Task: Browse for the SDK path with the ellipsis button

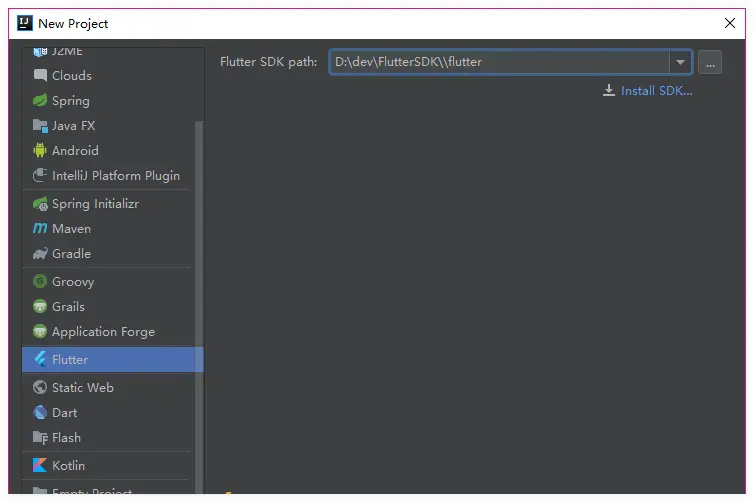Action: 710,62
